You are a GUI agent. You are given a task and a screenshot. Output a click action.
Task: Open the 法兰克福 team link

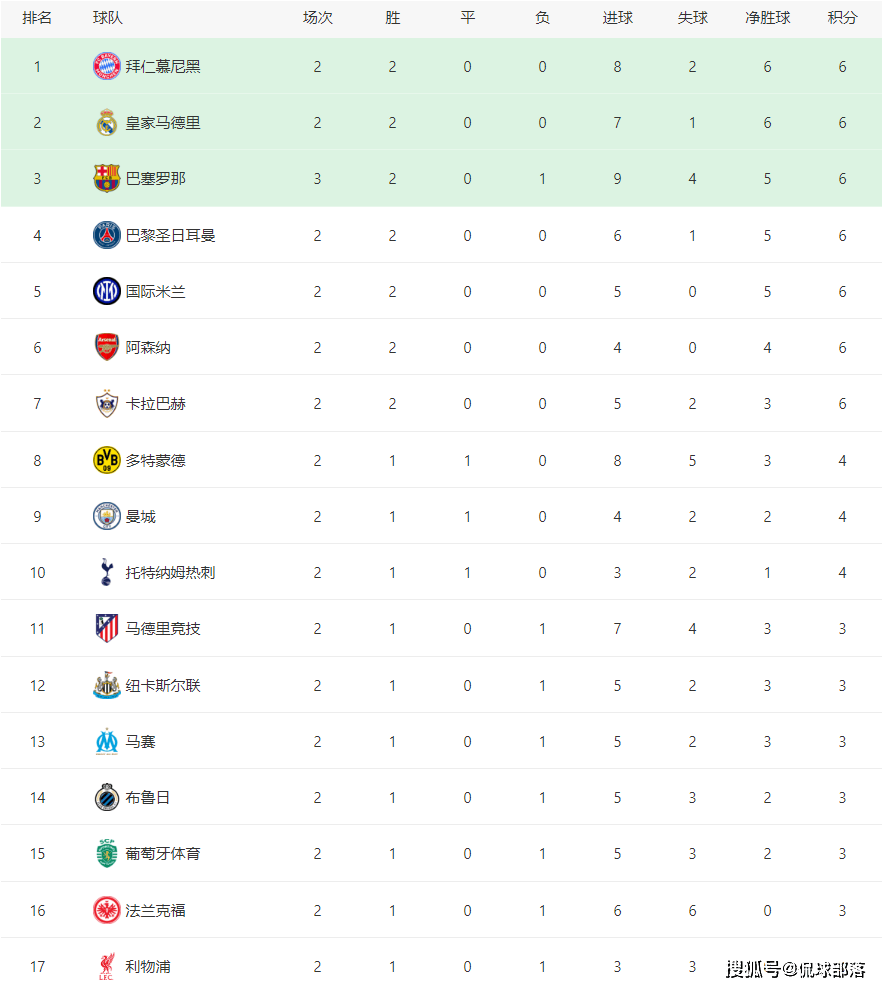(x=155, y=911)
